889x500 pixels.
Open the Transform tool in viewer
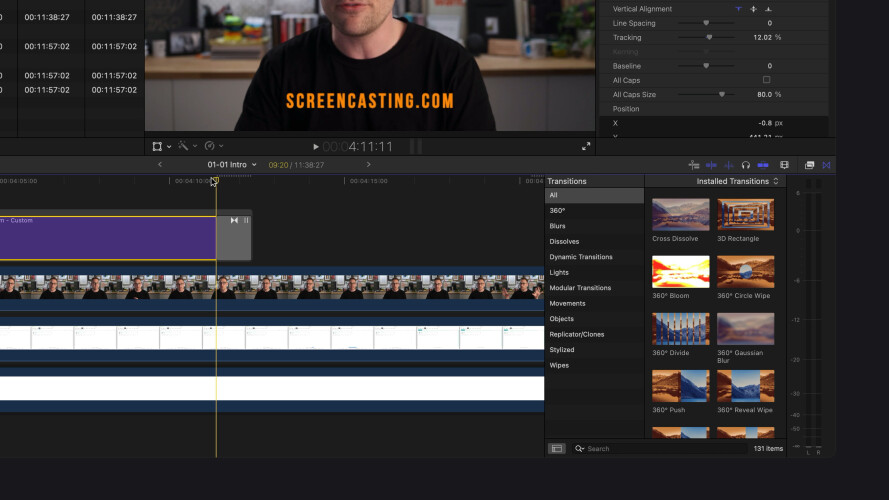pos(157,146)
